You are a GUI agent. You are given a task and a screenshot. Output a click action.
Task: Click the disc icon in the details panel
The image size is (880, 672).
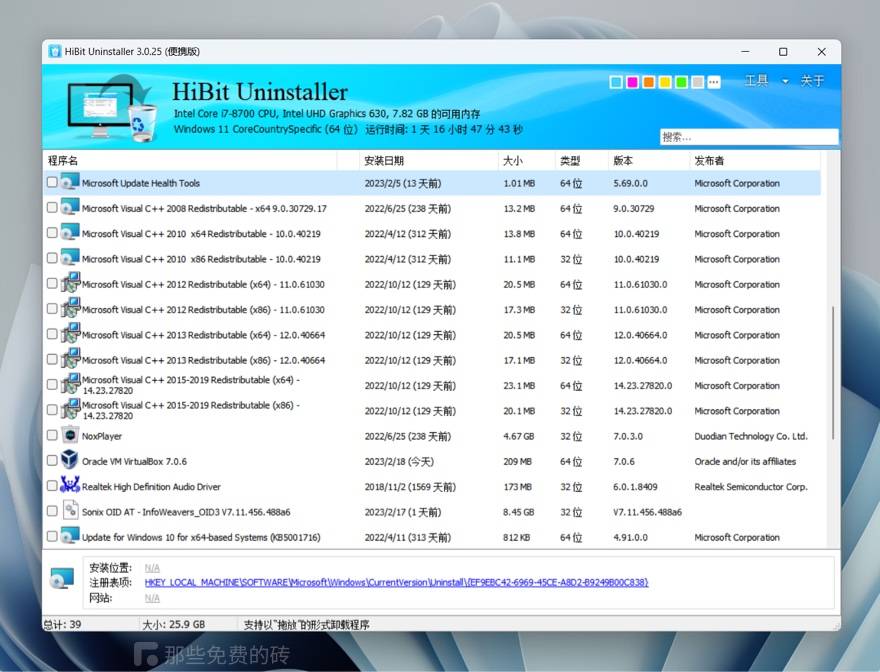tap(62, 576)
